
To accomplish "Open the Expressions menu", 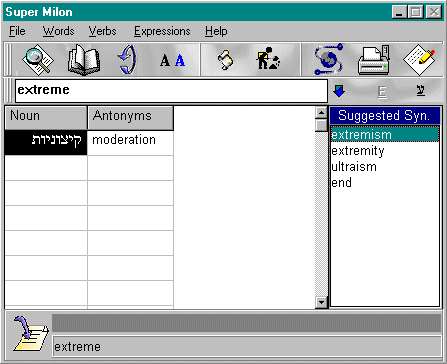I will tap(162, 31).
